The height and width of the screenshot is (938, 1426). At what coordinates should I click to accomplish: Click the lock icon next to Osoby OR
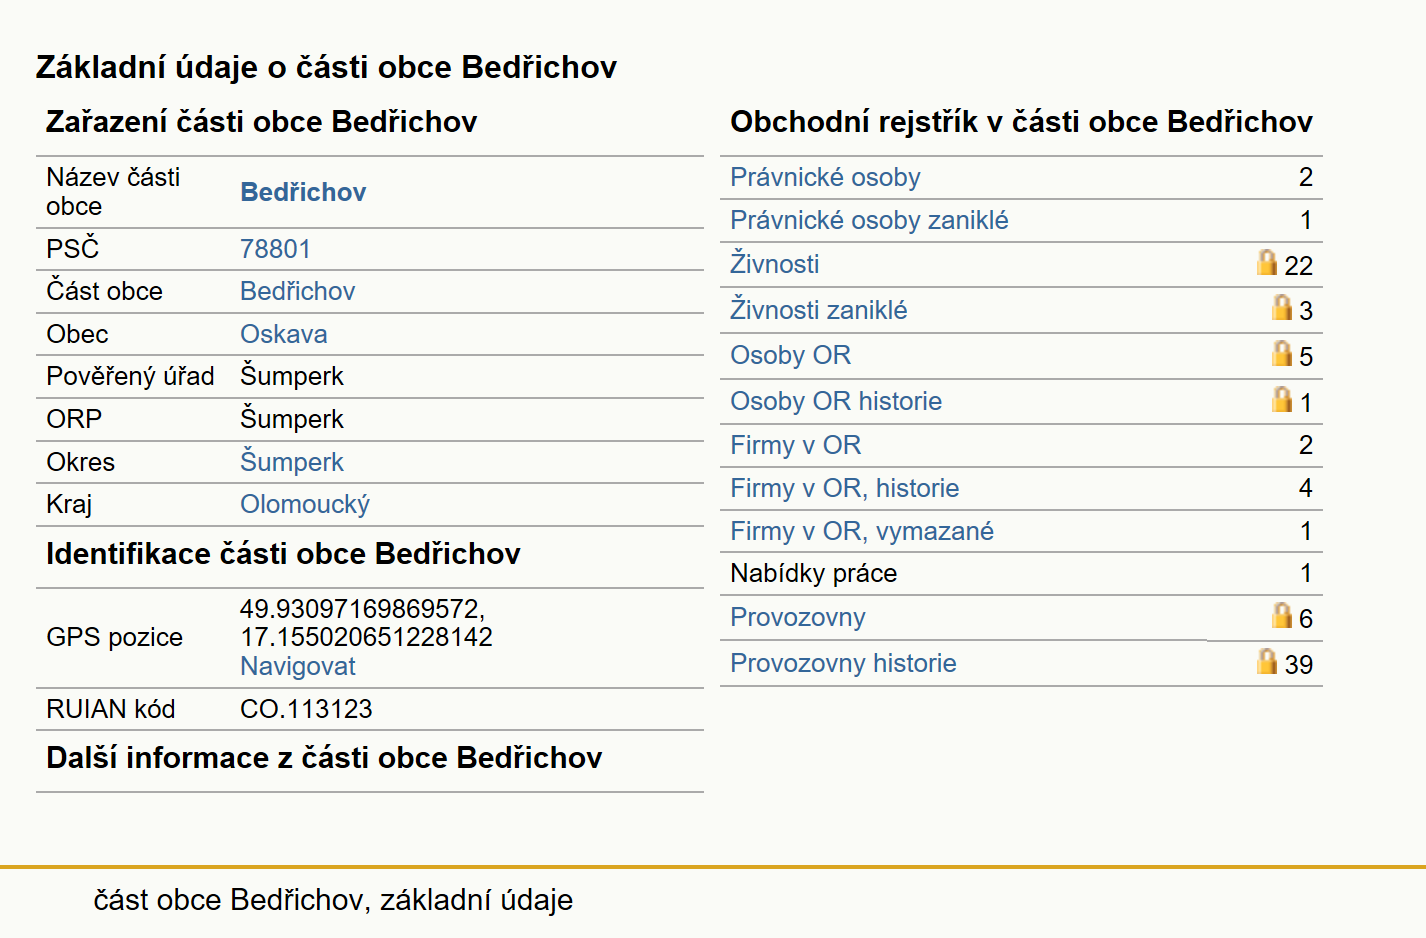coord(1282,353)
